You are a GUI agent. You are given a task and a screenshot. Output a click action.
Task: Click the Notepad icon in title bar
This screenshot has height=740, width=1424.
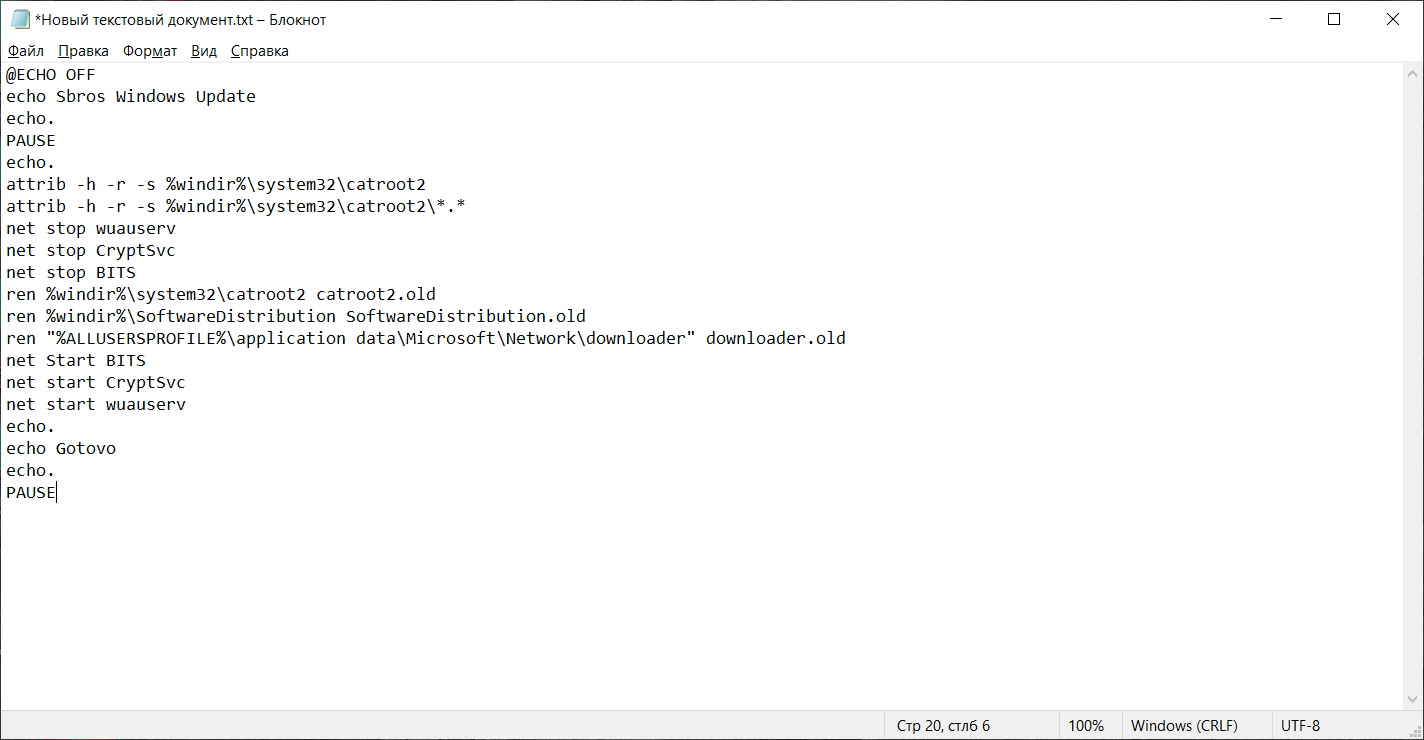[x=20, y=19]
